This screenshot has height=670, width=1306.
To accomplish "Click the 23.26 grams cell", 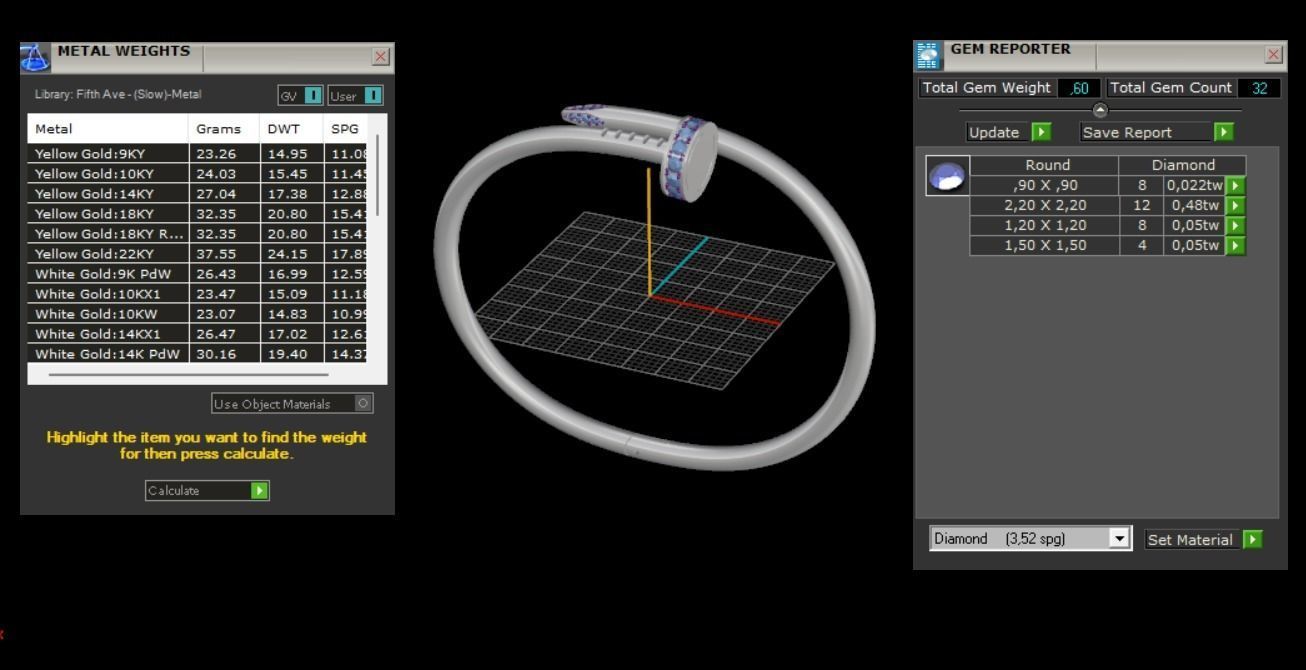I will (224, 154).
